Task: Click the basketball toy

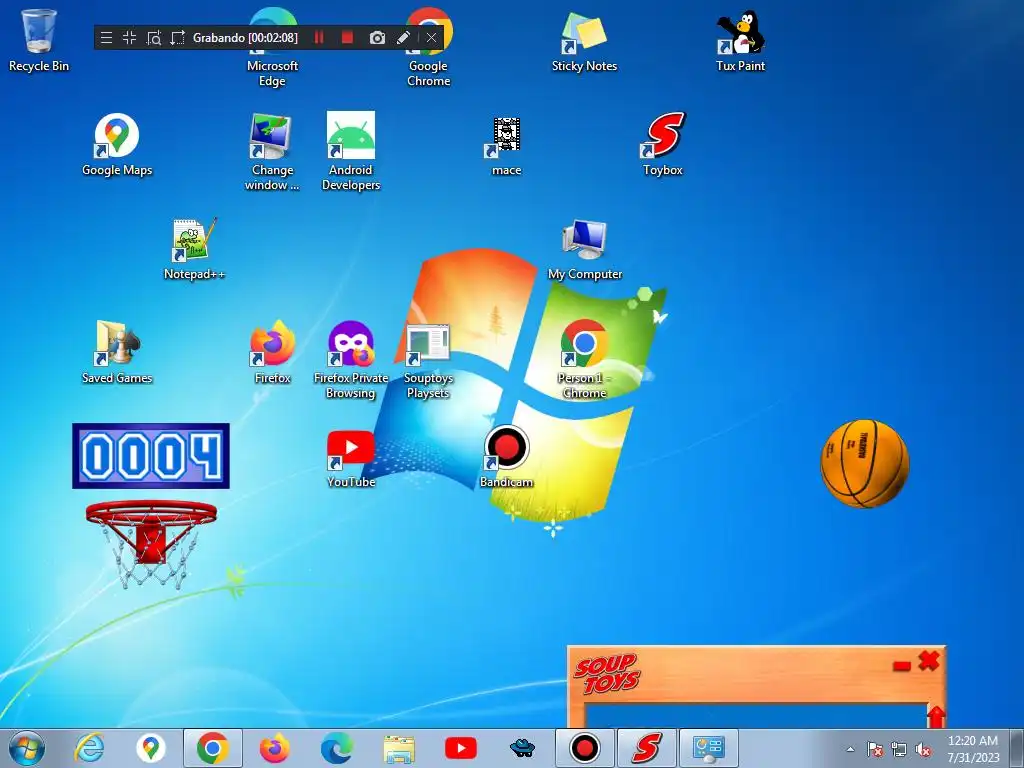Action: [x=865, y=464]
